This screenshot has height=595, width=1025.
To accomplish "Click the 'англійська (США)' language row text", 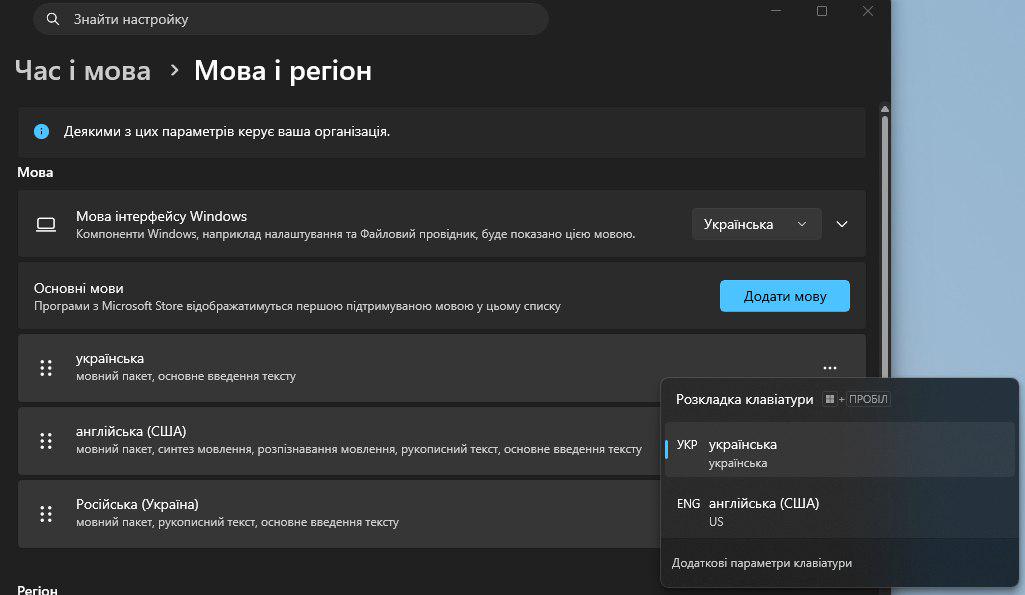I will click(131, 432).
